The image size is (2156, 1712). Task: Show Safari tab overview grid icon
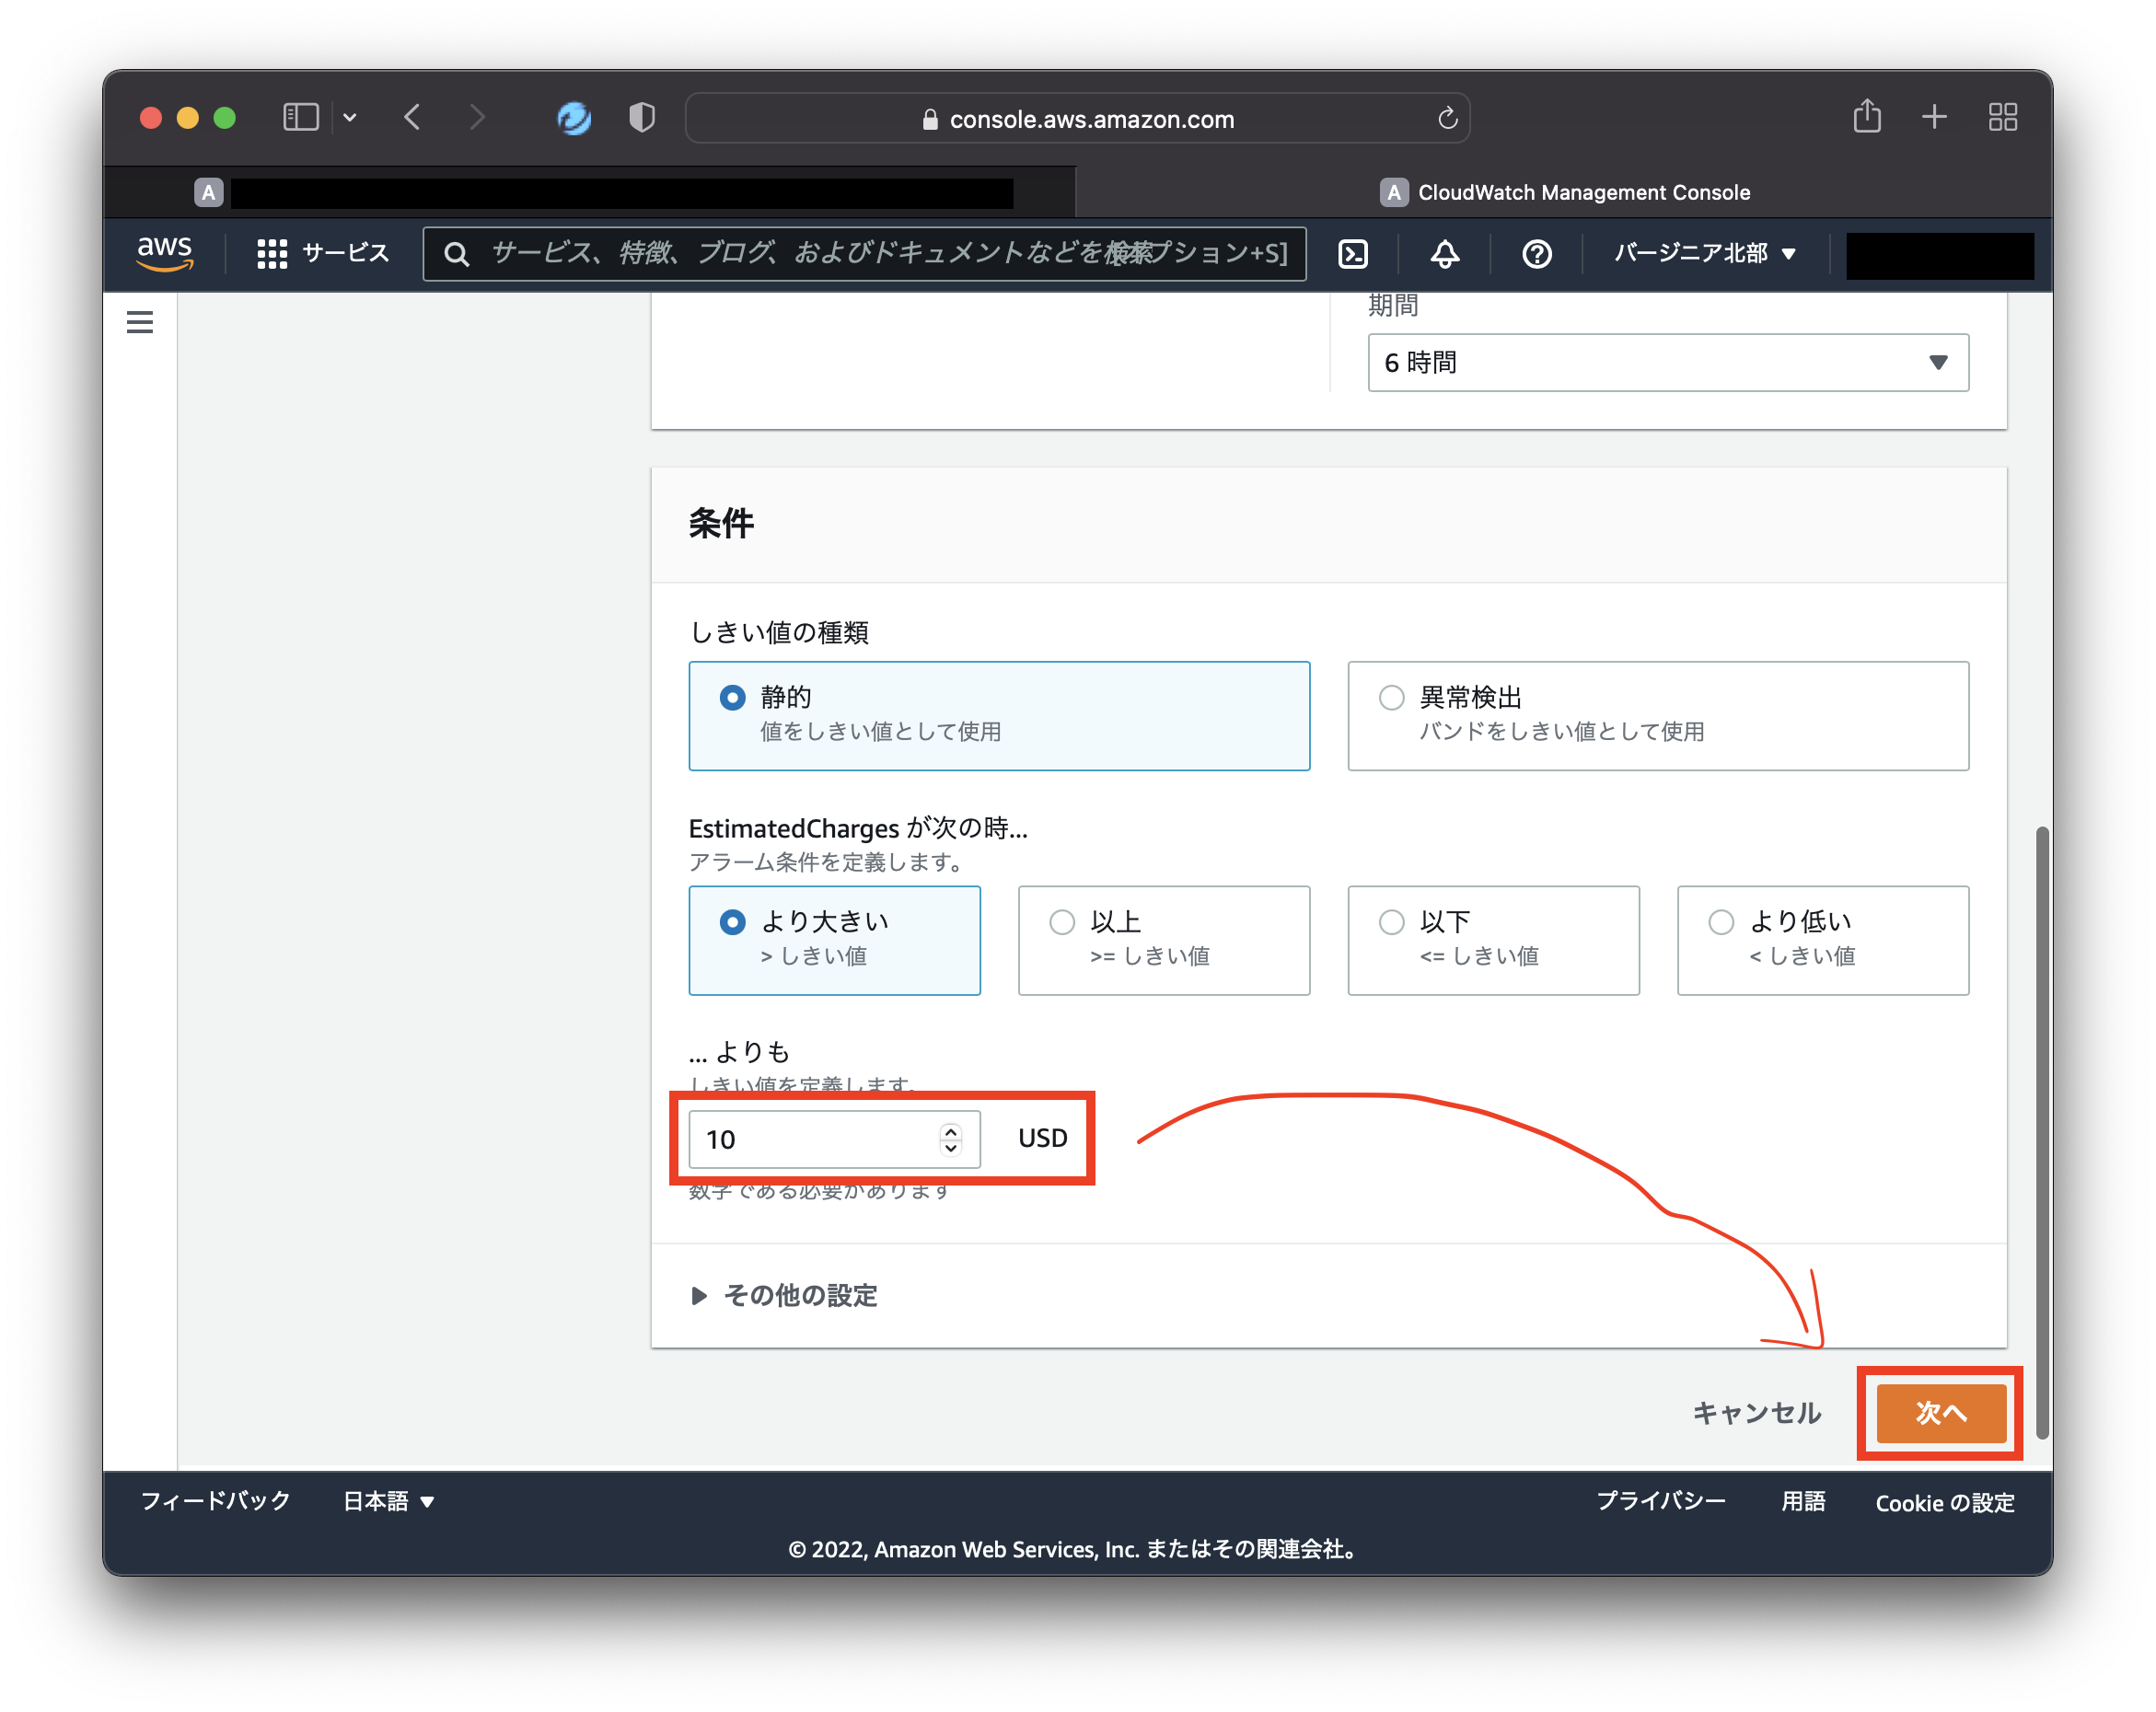(2002, 118)
